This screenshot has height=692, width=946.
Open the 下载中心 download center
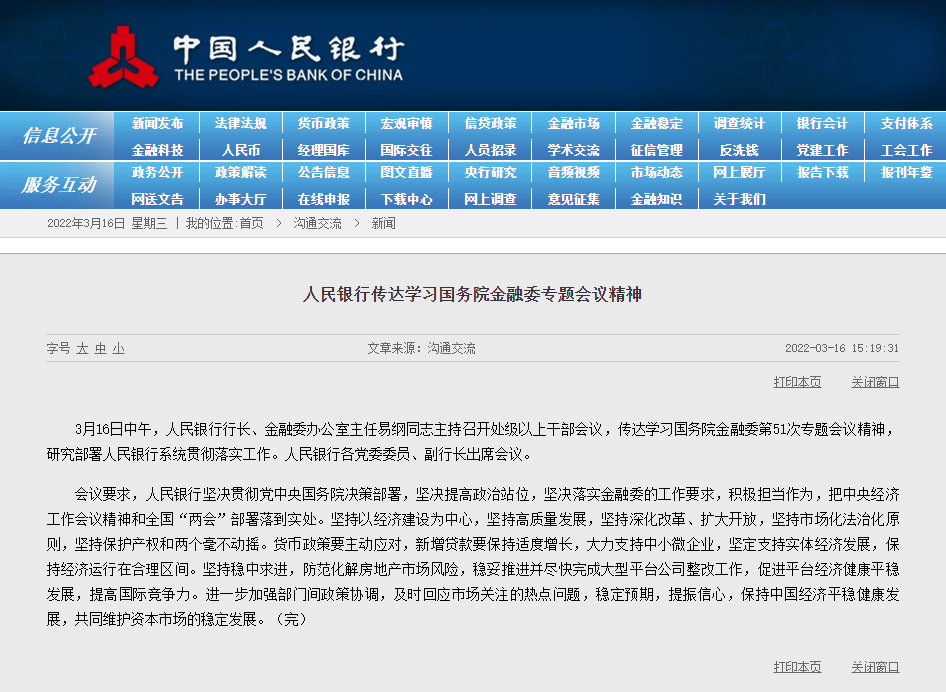point(407,199)
